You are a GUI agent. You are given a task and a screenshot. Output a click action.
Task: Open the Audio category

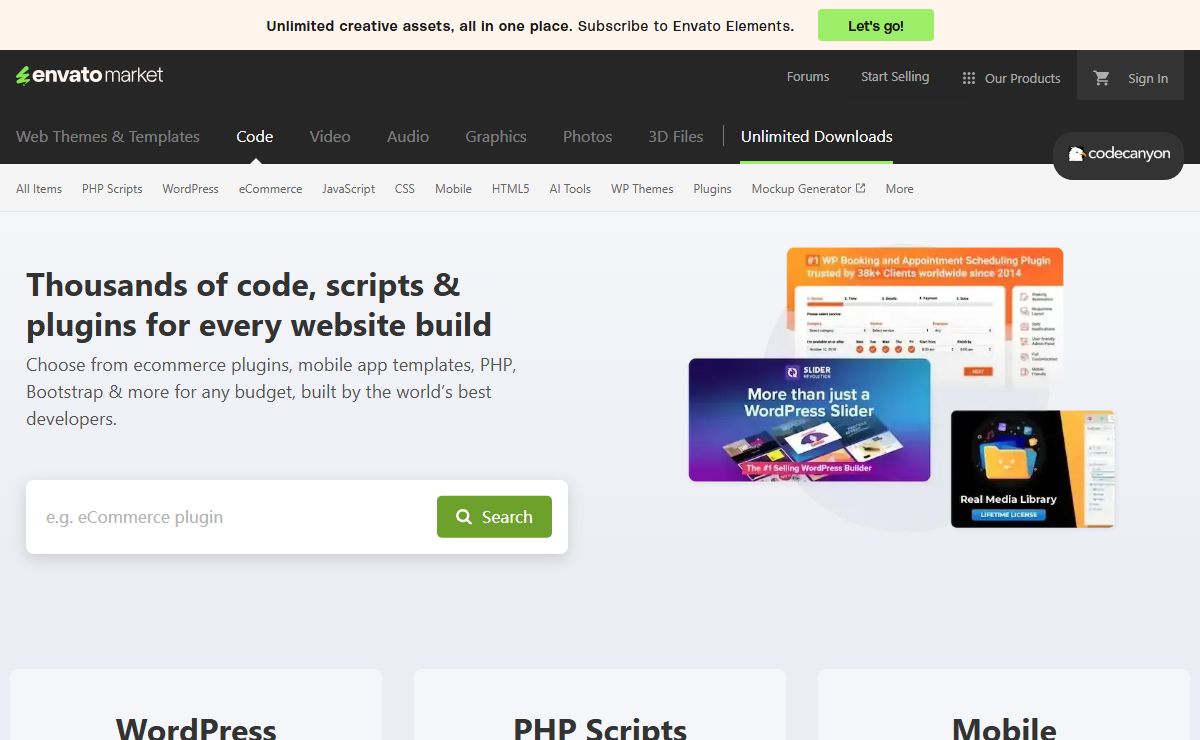(x=408, y=137)
